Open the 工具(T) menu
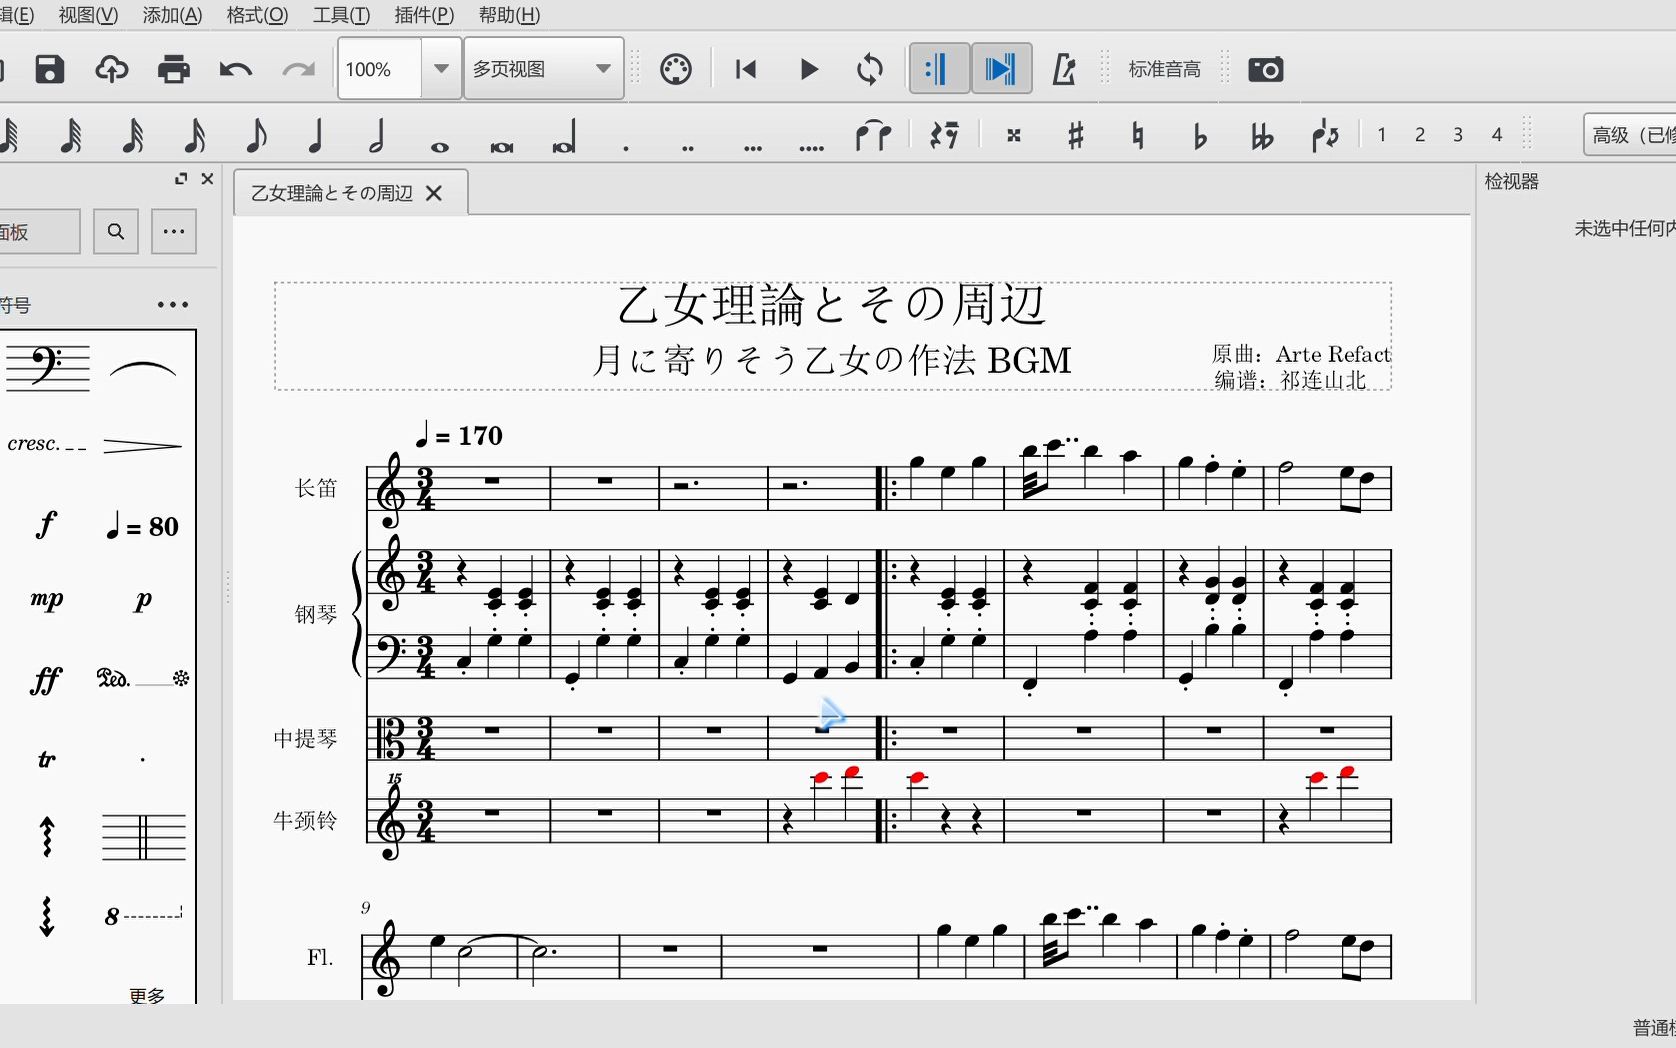Viewport: 1676px width, 1048px height. [x=341, y=15]
